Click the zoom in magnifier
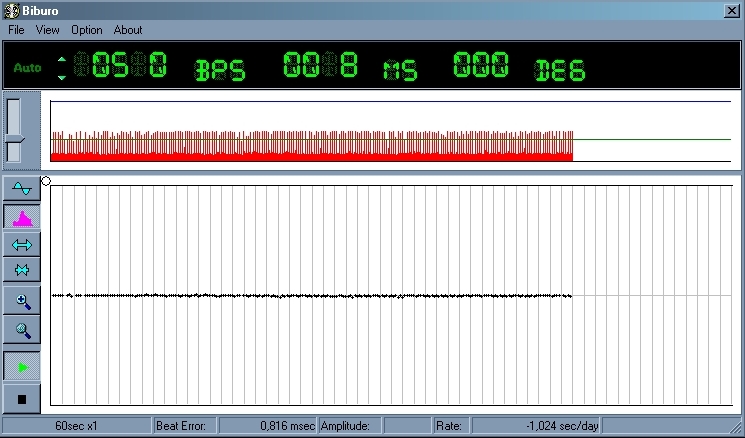The width and height of the screenshot is (745, 438). click(22, 300)
